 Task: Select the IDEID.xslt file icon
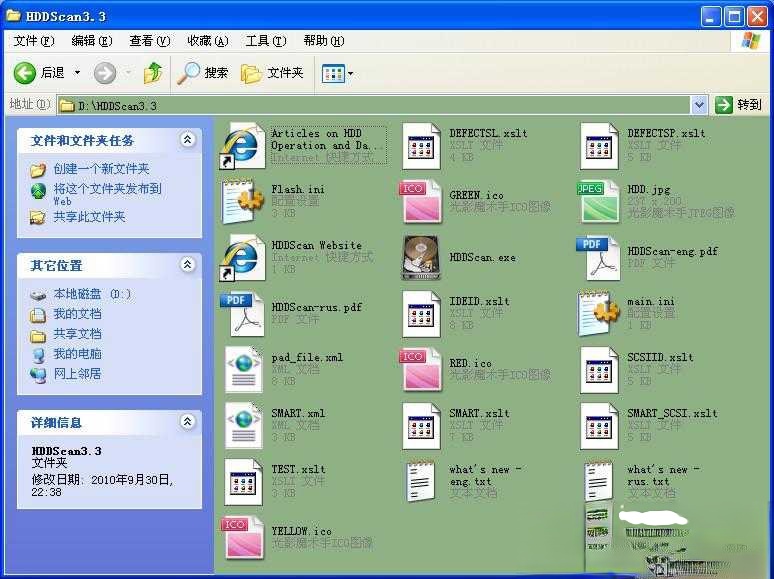pyautogui.click(x=421, y=314)
